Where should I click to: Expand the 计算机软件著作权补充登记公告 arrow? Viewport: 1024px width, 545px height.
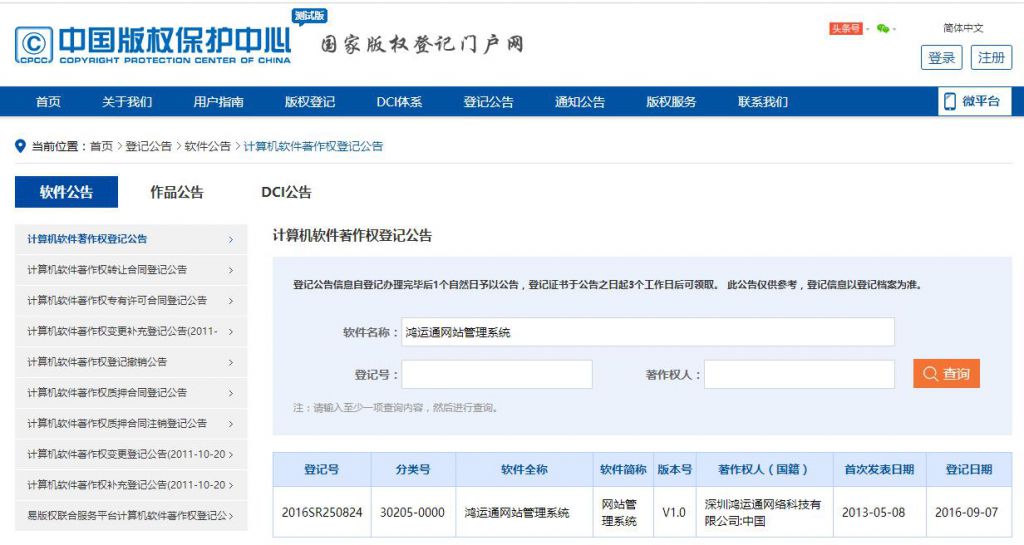point(231,485)
